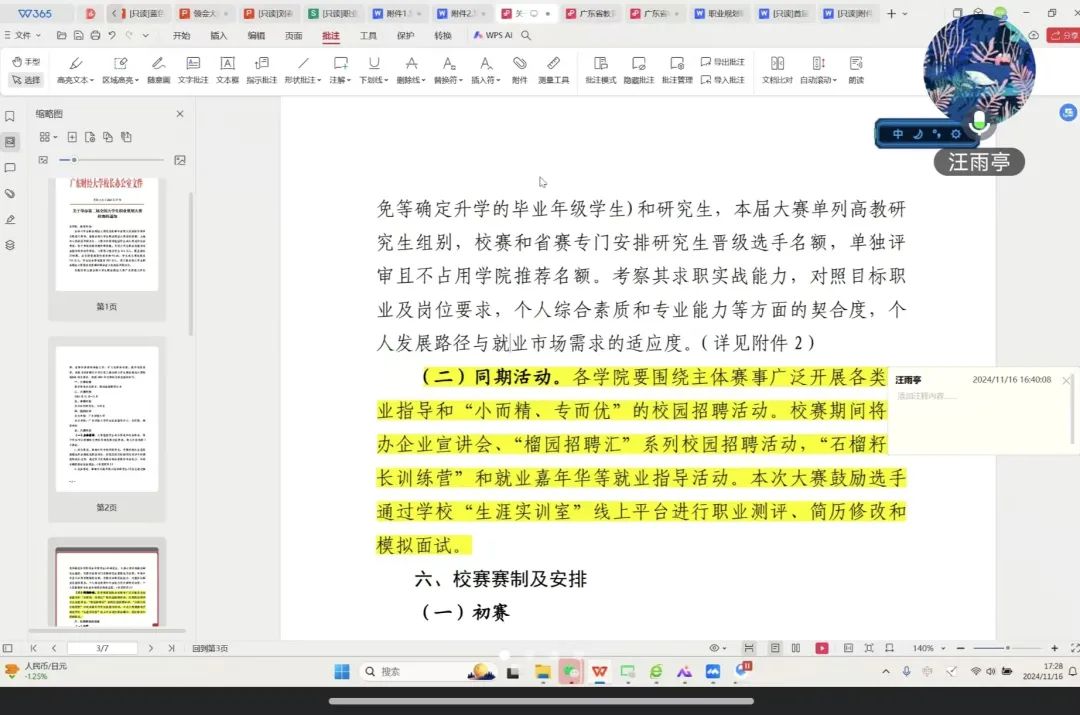Add a new document tab with plus
The width and height of the screenshot is (1080, 715).
point(891,13)
